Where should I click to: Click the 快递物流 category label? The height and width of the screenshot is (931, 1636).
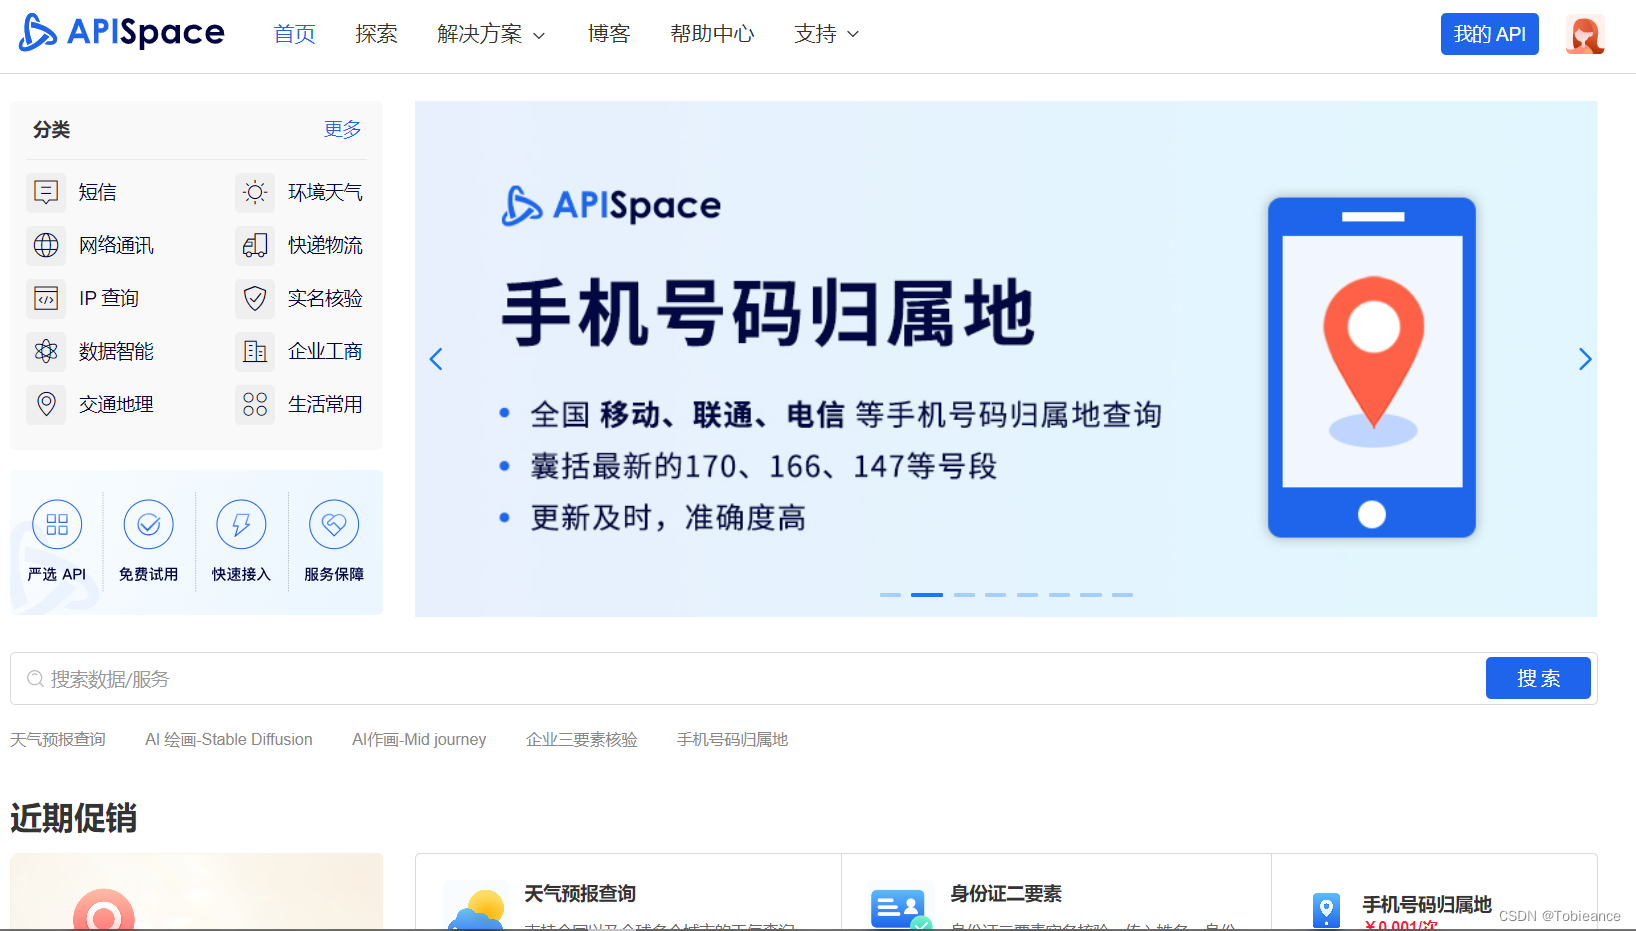(x=326, y=245)
